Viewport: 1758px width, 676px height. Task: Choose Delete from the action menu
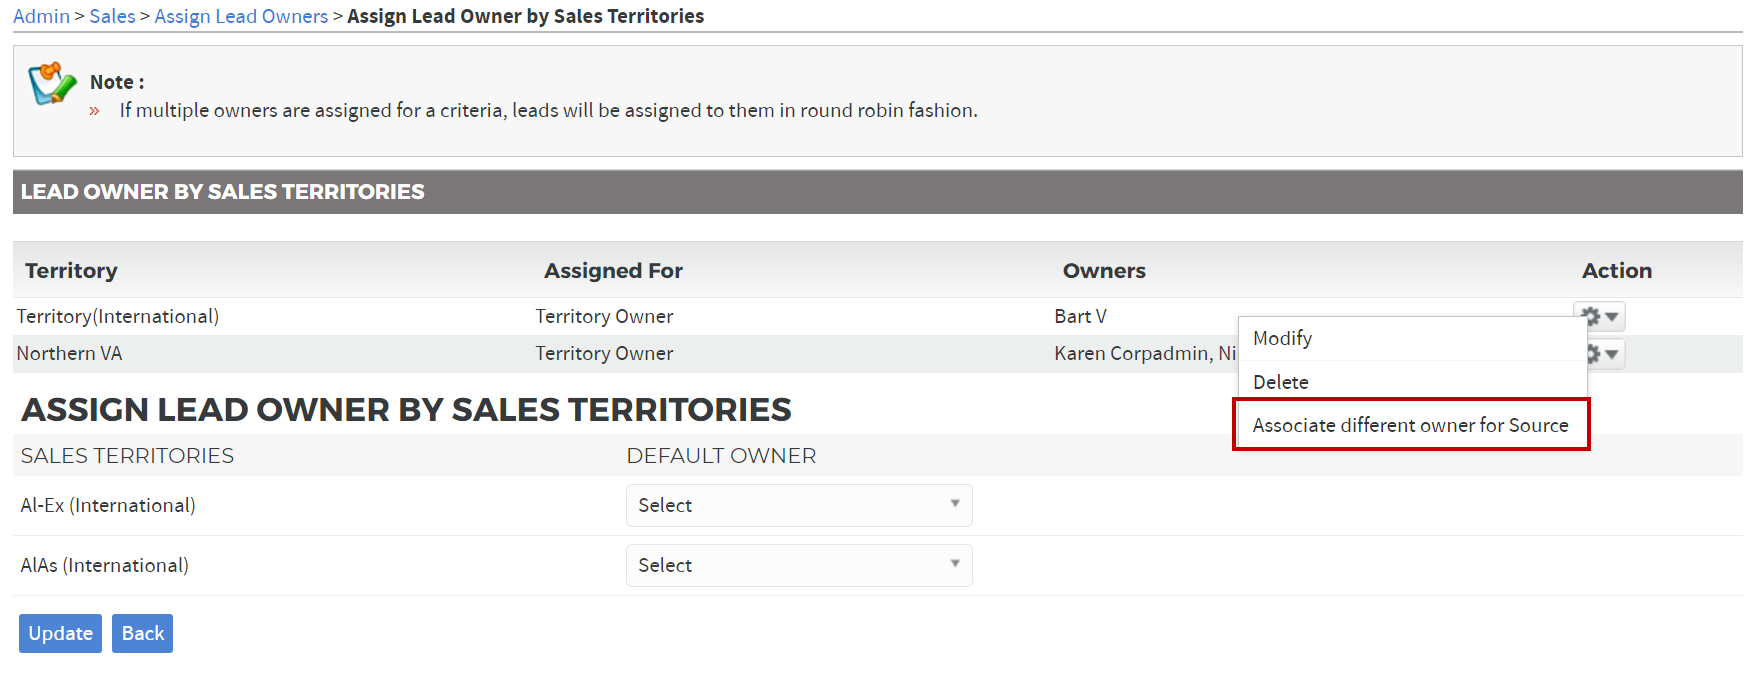(x=1280, y=382)
